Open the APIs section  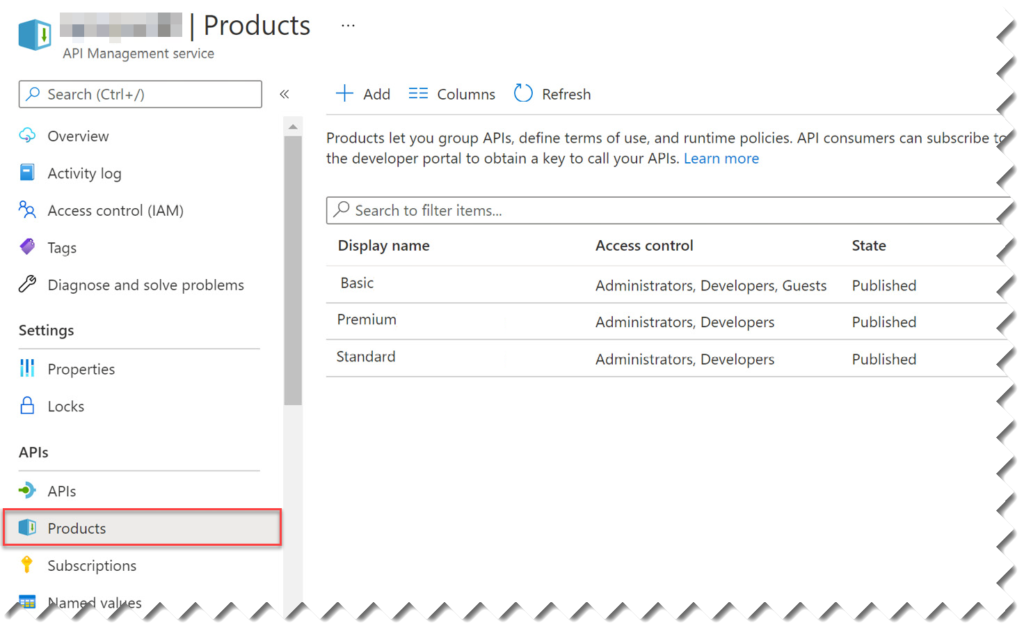pyautogui.click(x=63, y=490)
